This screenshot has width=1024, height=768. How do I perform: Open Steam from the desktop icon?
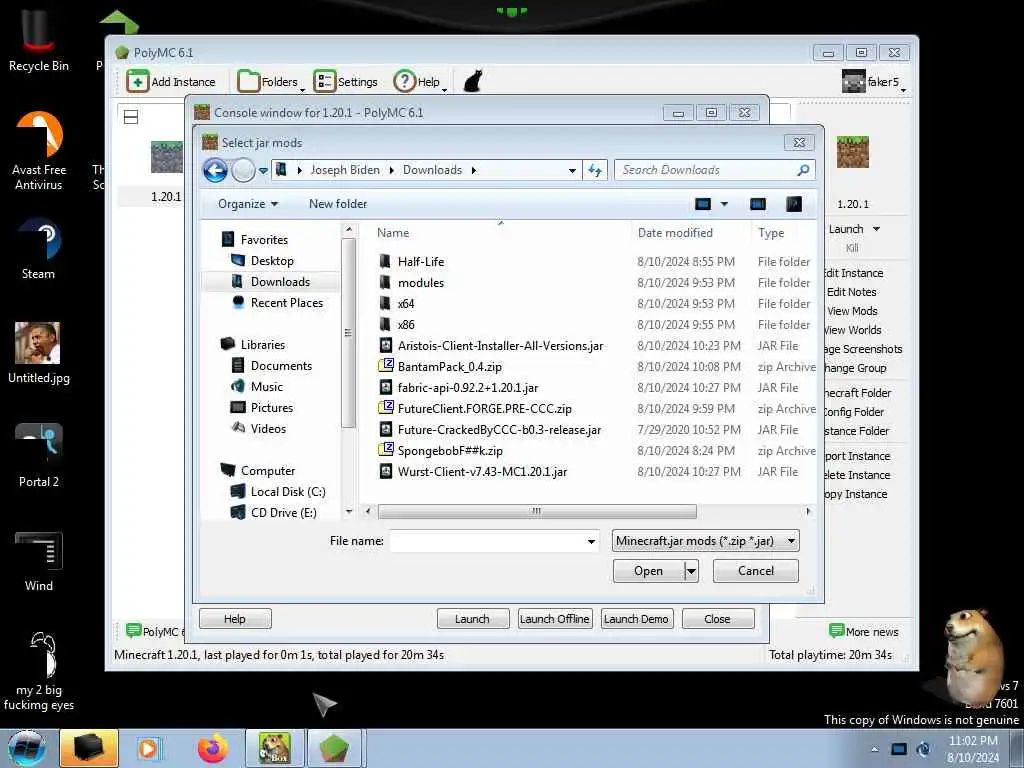coord(38,249)
